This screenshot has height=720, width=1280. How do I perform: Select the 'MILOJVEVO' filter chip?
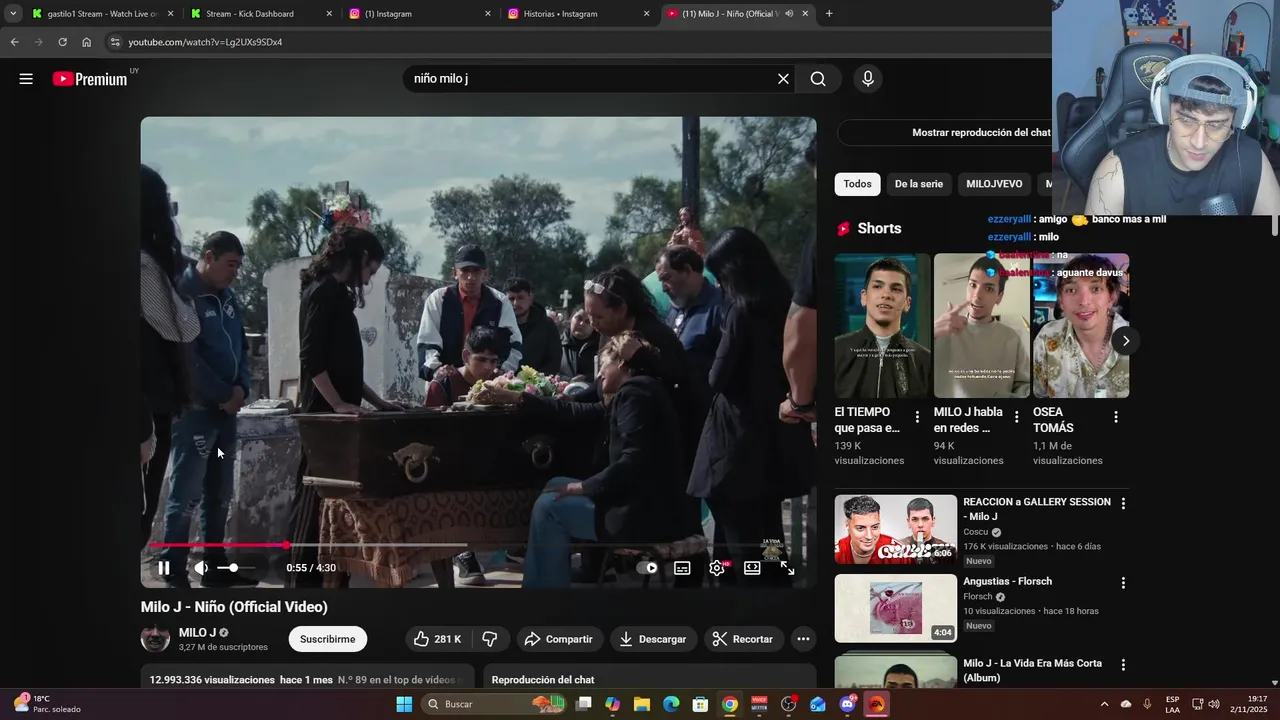coord(994,184)
